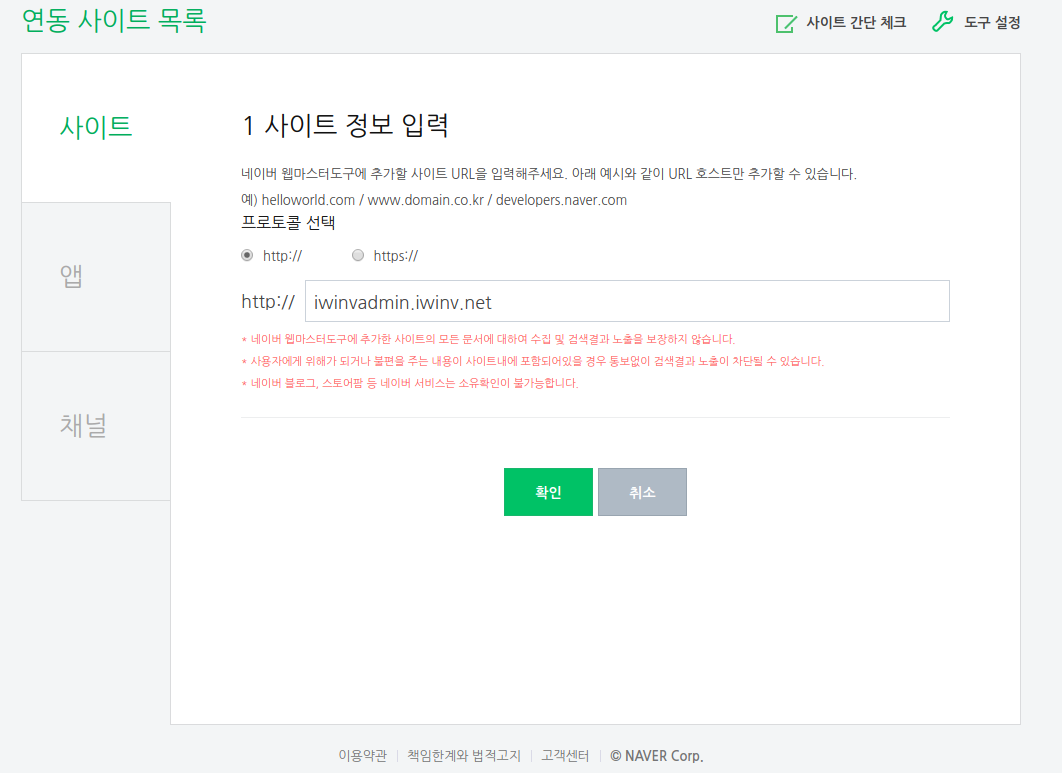Click the http:// prefix beside URL field
Image resolution: width=1062 pixels, height=773 pixels.
(268, 302)
